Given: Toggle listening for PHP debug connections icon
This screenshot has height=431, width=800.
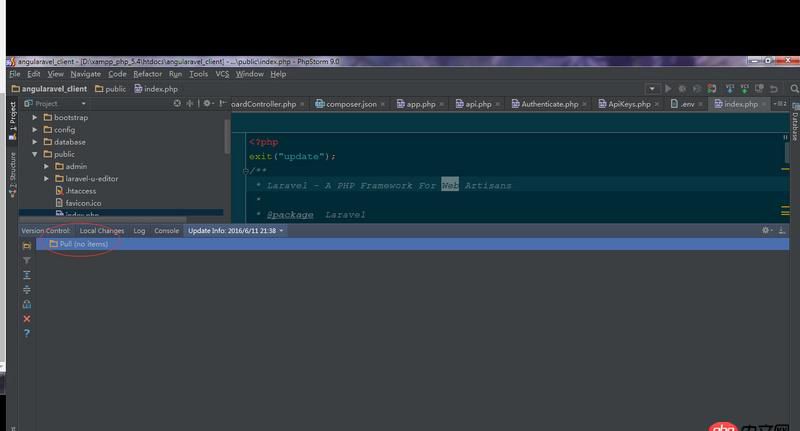Looking at the screenshot, I should point(711,88).
